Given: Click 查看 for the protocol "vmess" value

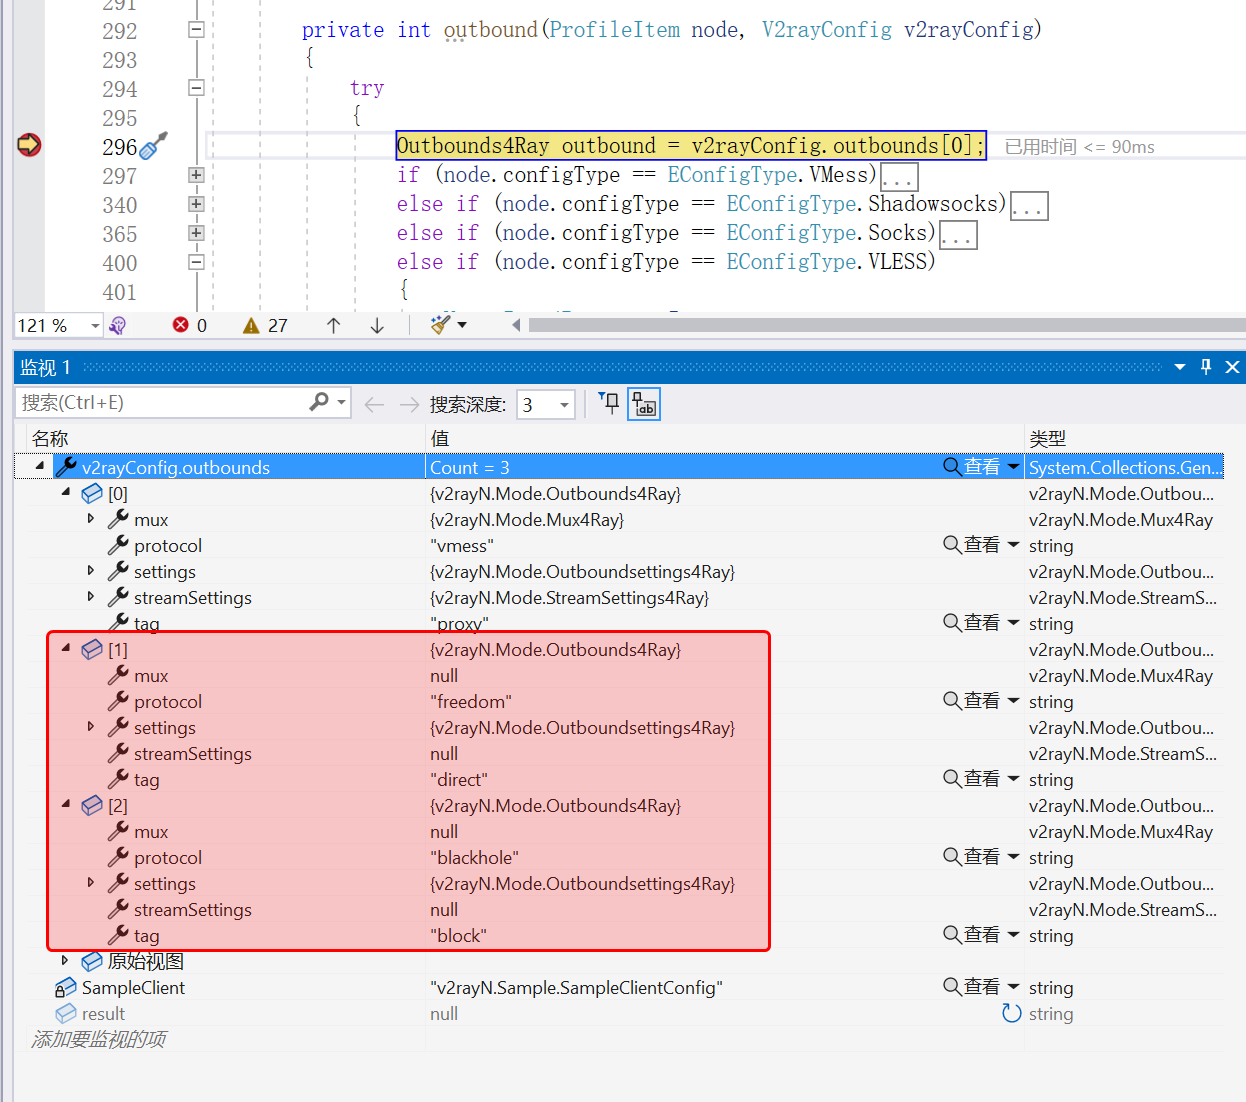Looking at the screenshot, I should click(971, 545).
